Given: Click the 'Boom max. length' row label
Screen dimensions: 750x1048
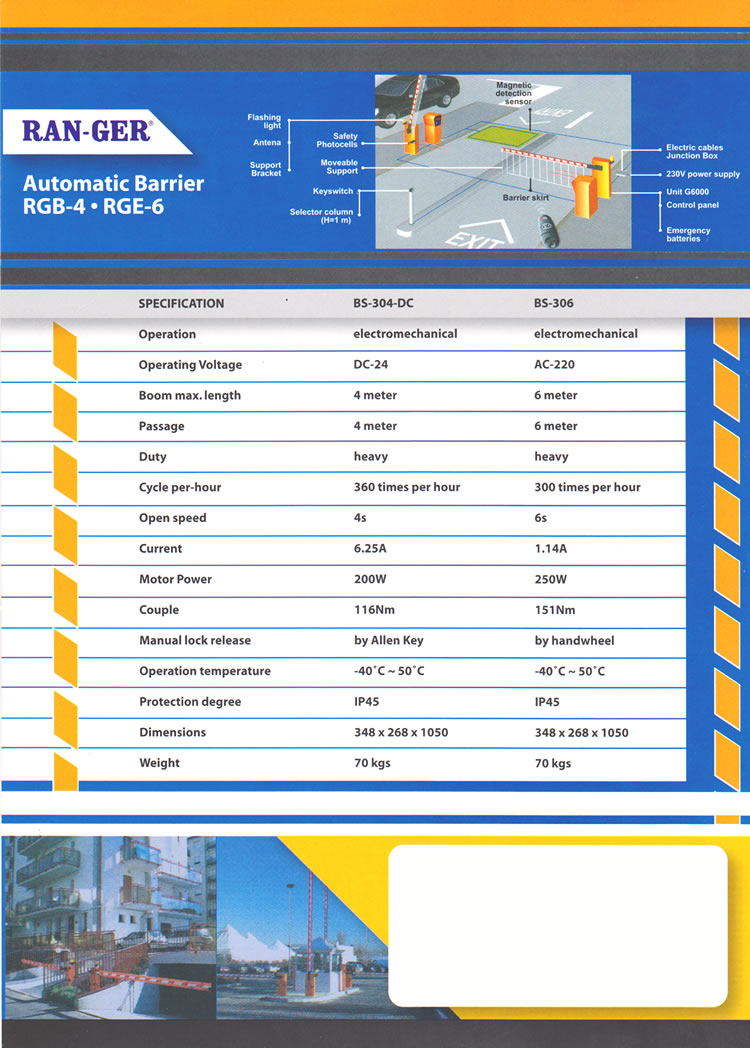Looking at the screenshot, I should [190, 396].
